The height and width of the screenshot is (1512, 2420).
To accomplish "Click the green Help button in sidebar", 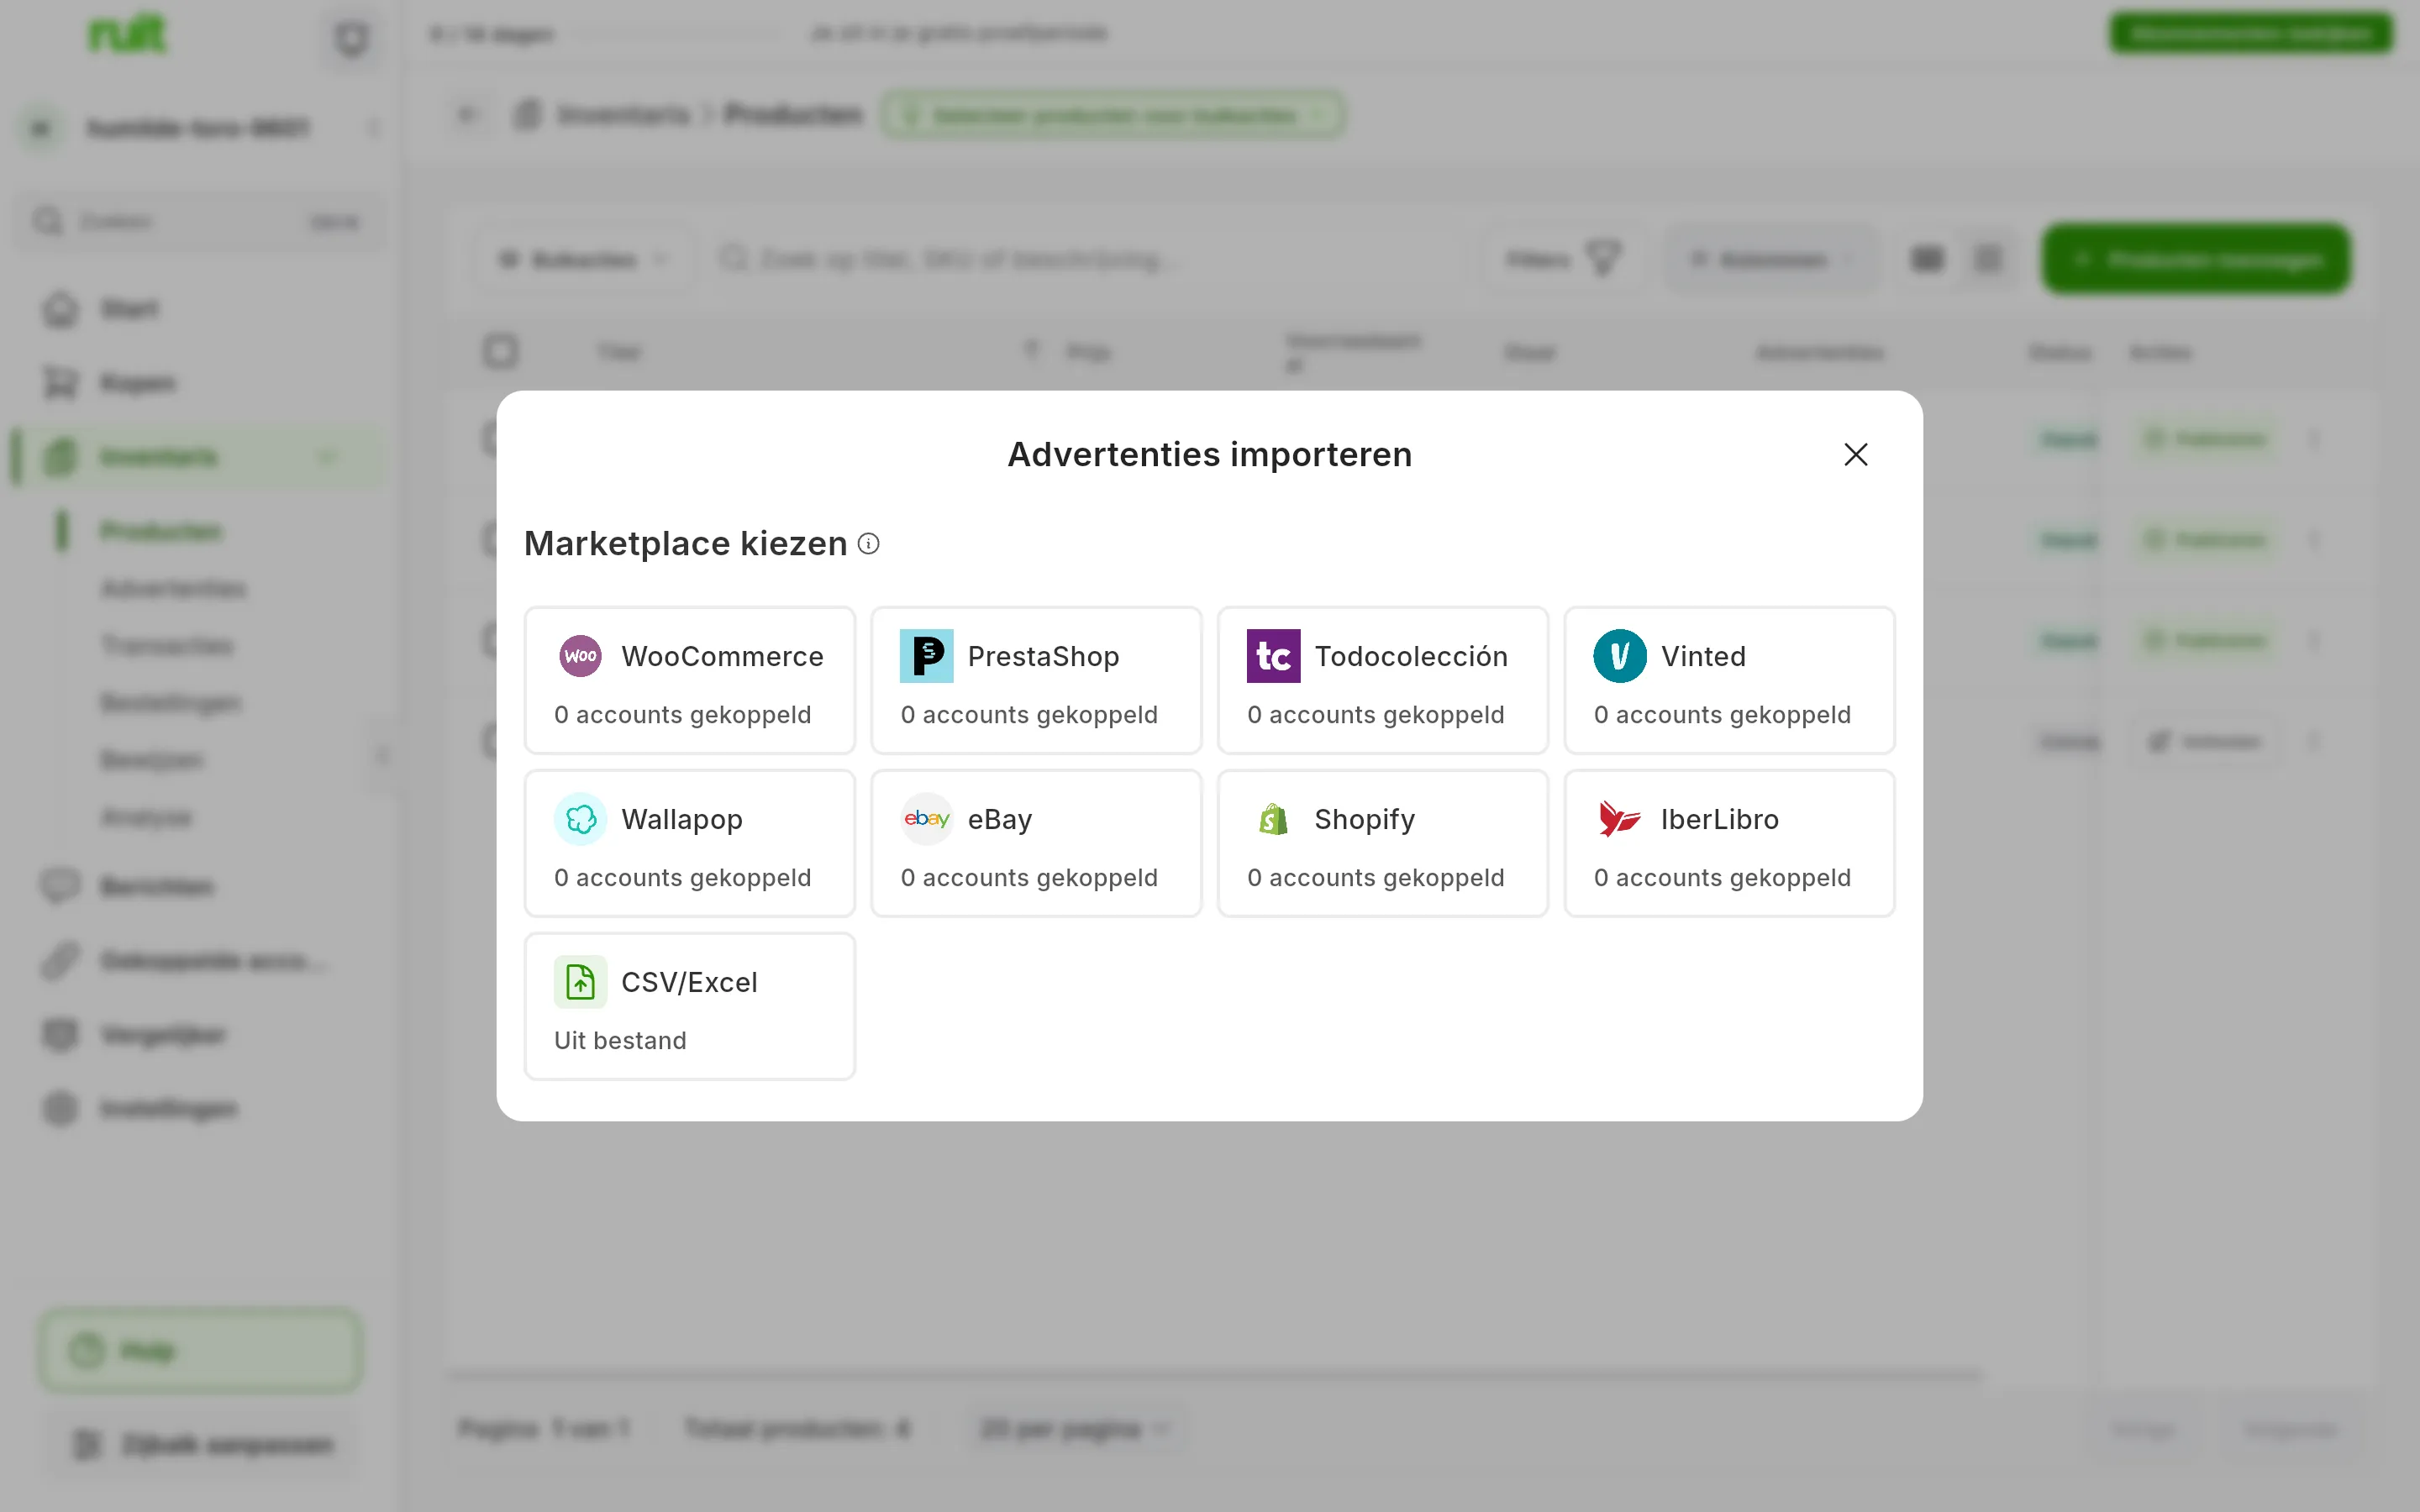I will (x=200, y=1350).
